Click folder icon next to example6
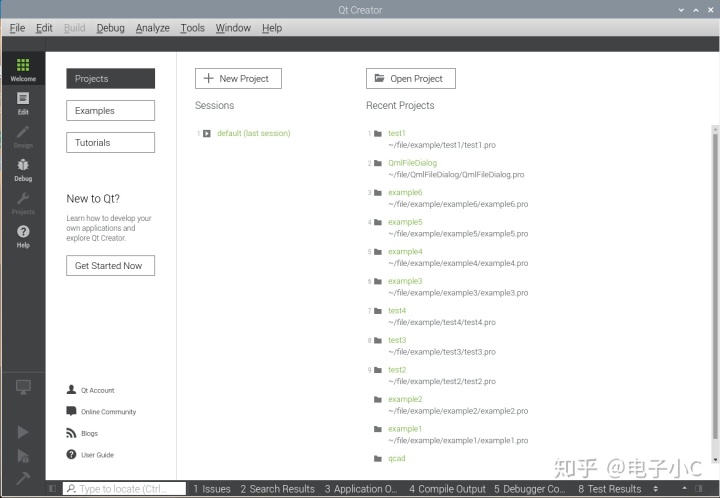 coord(378,192)
